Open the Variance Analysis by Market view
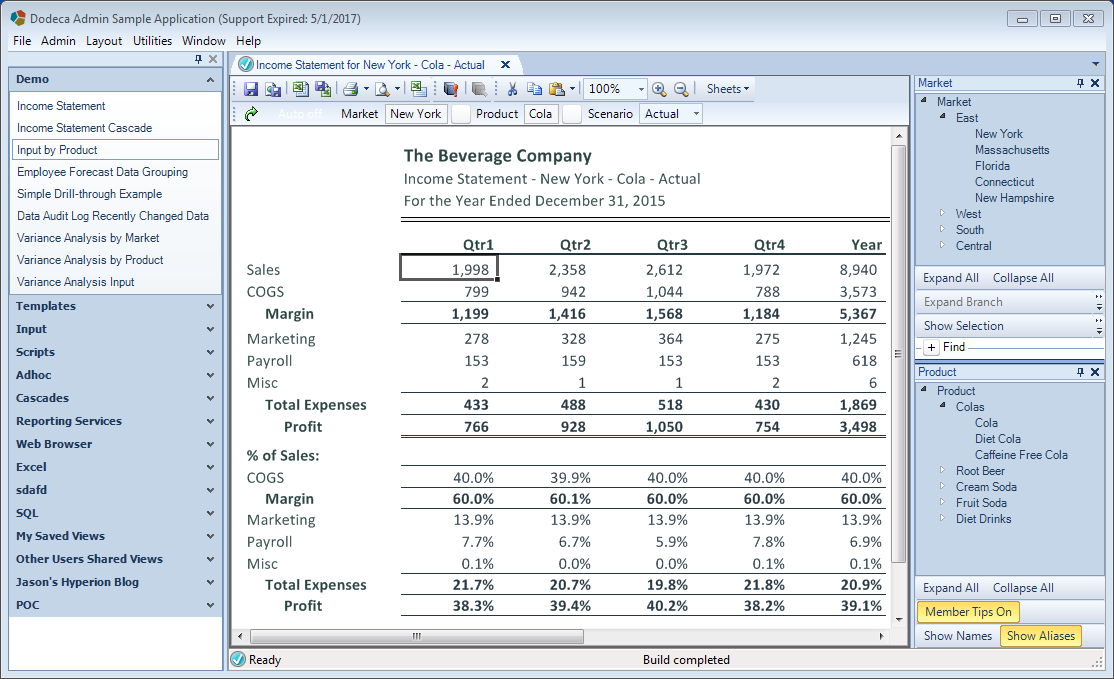 coord(88,238)
